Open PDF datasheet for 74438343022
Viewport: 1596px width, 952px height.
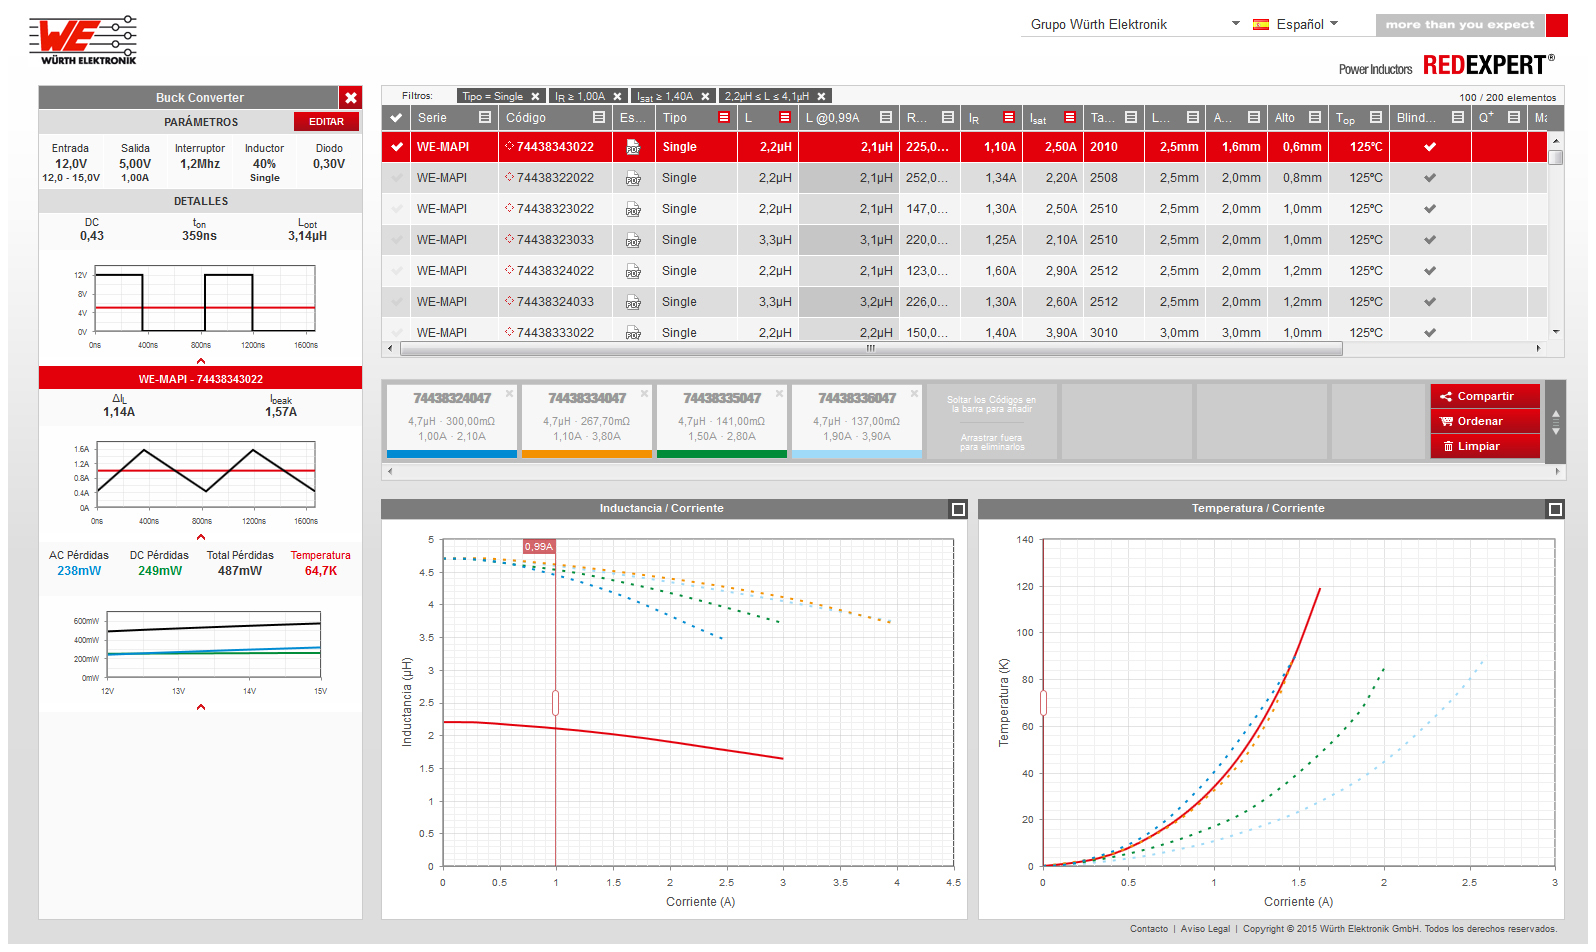(633, 148)
